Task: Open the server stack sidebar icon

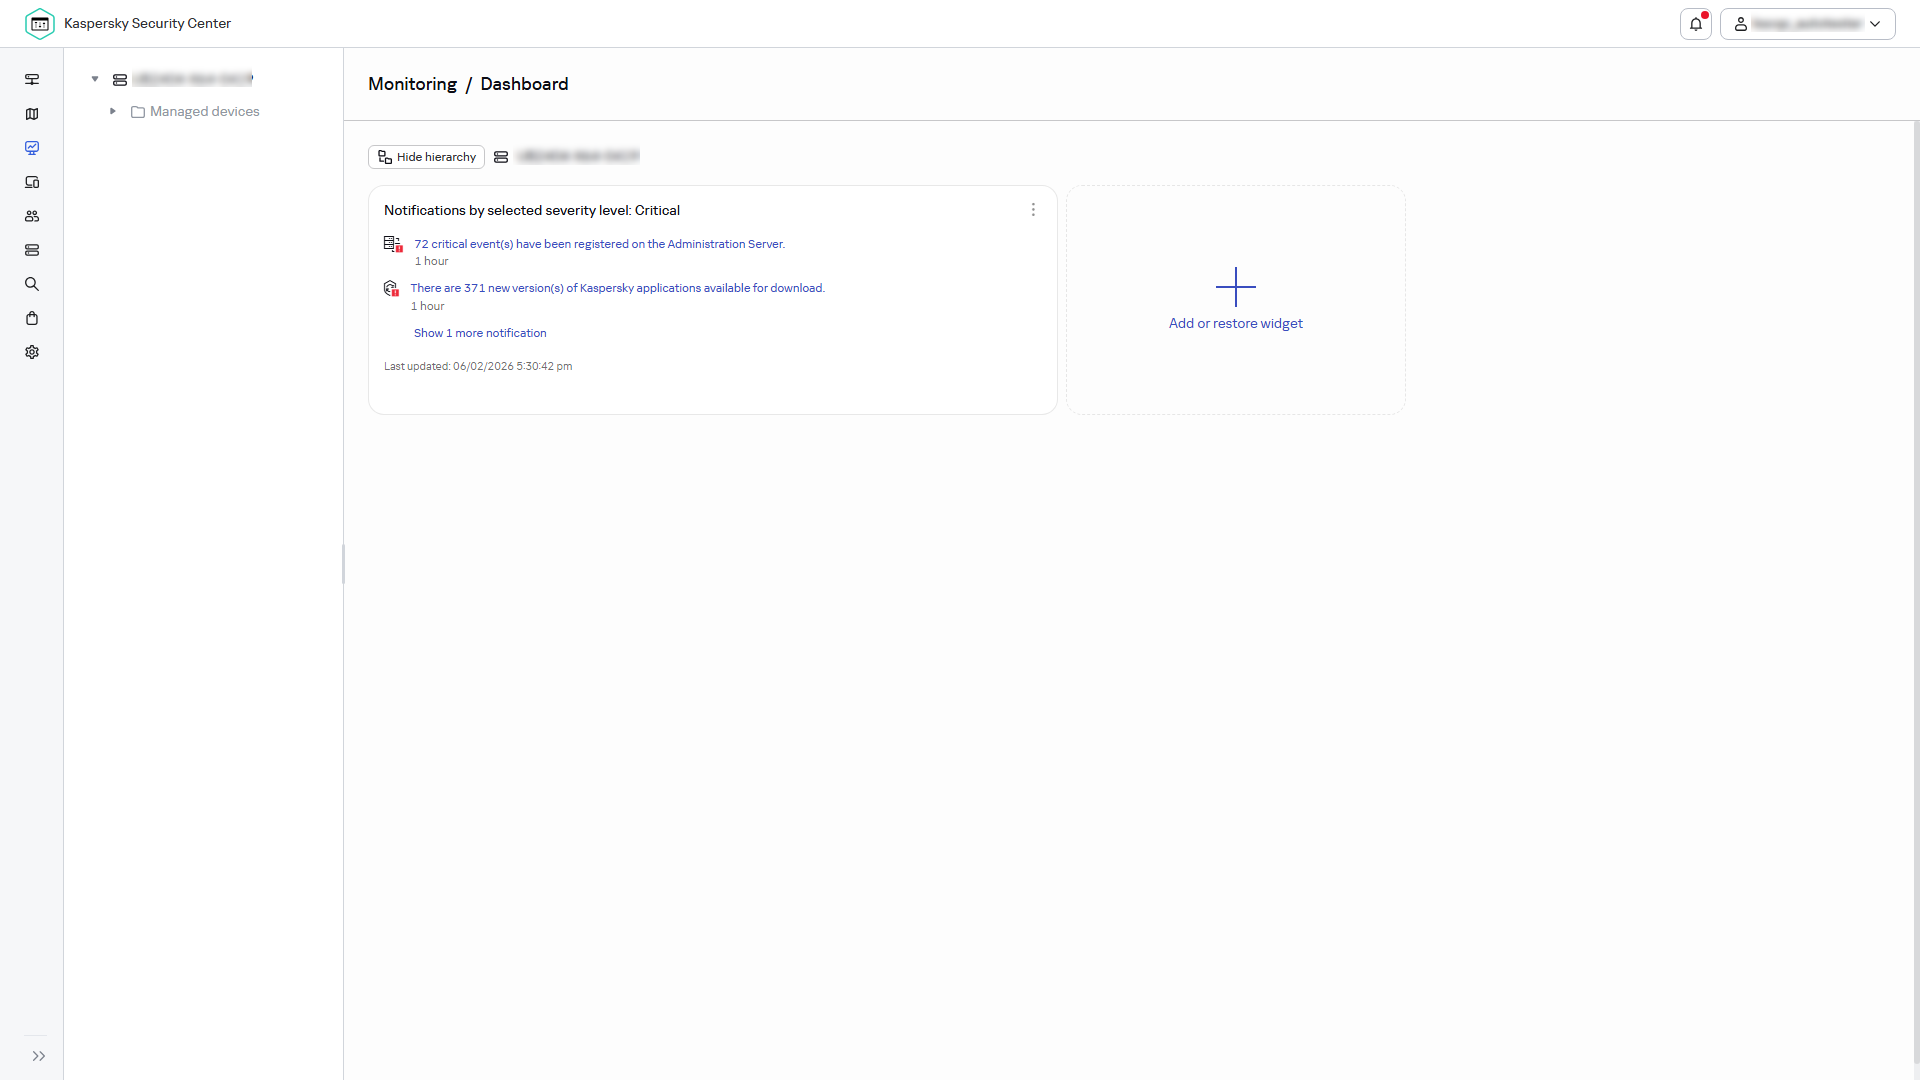Action: coord(32,250)
